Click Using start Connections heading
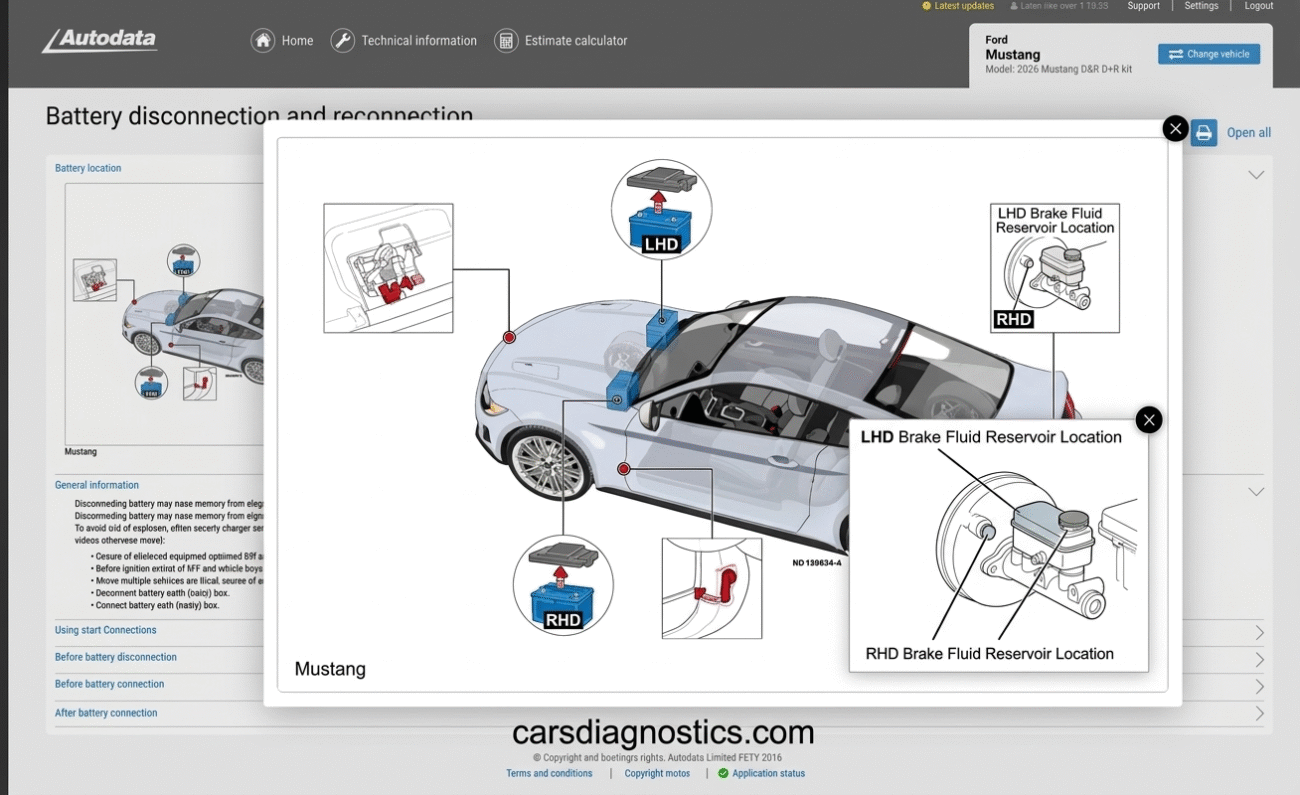The width and height of the screenshot is (1300, 795). point(106,630)
